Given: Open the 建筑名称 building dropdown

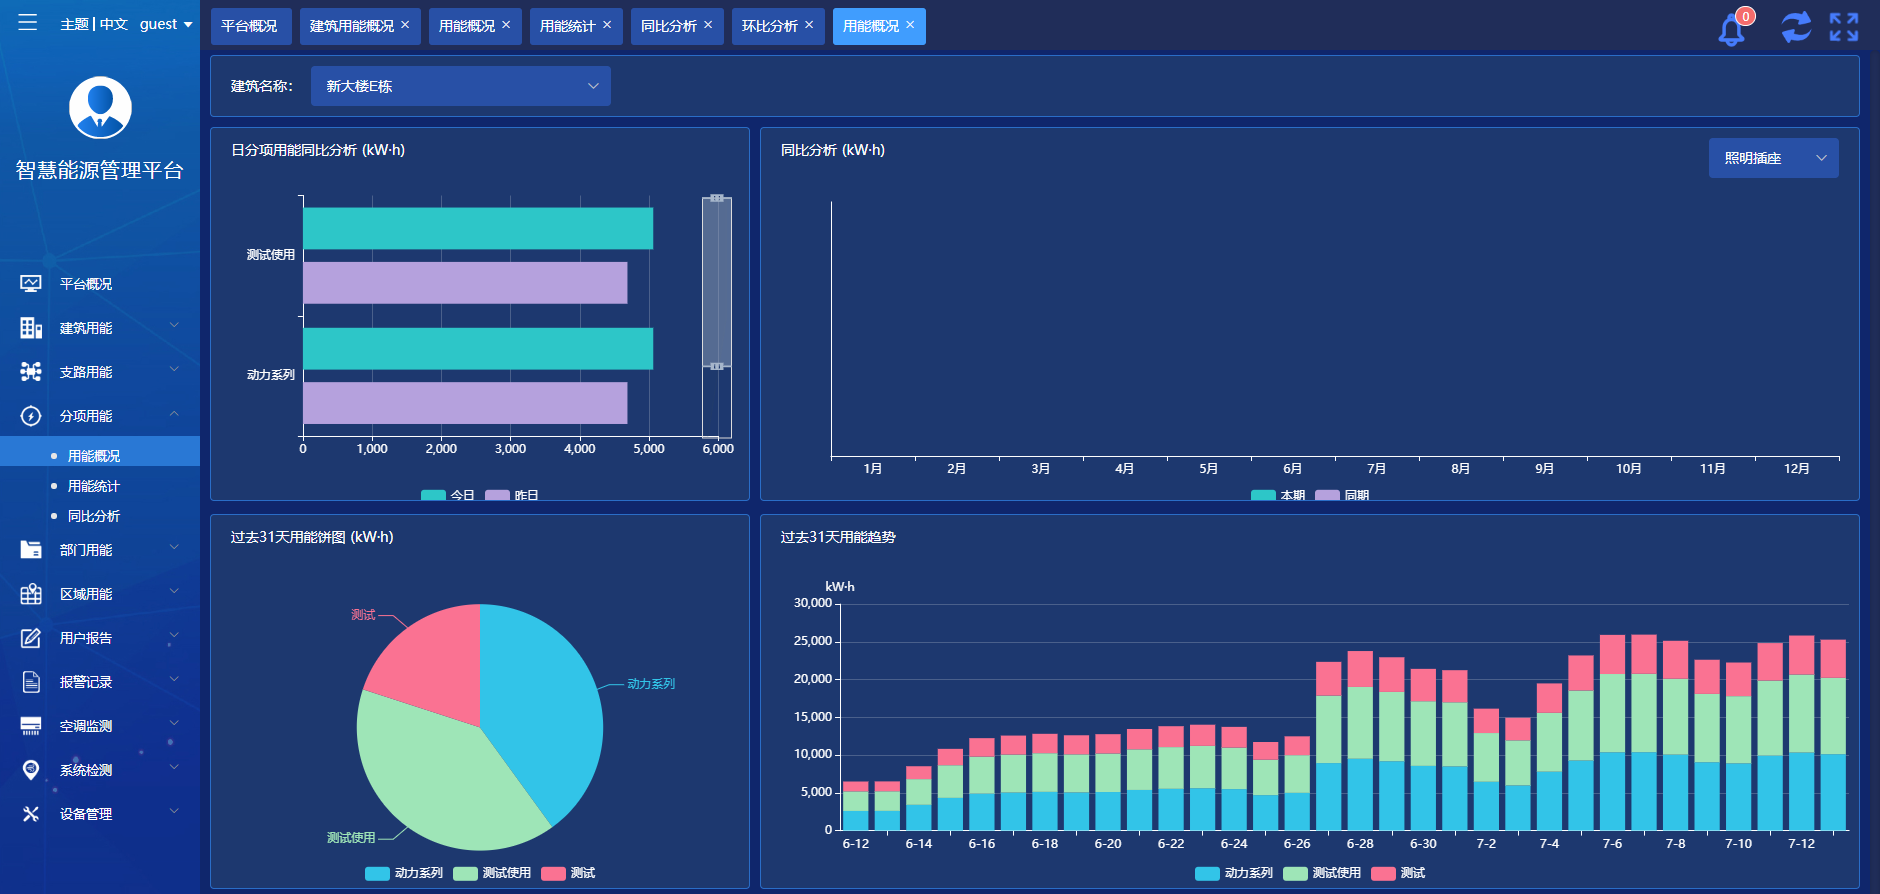Looking at the screenshot, I should tap(460, 86).
